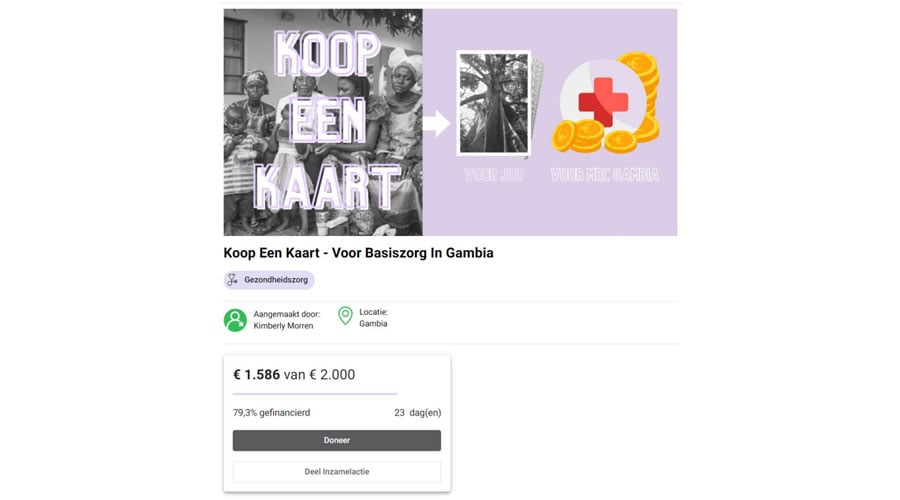Click the black-and-white group photo

[322, 122]
